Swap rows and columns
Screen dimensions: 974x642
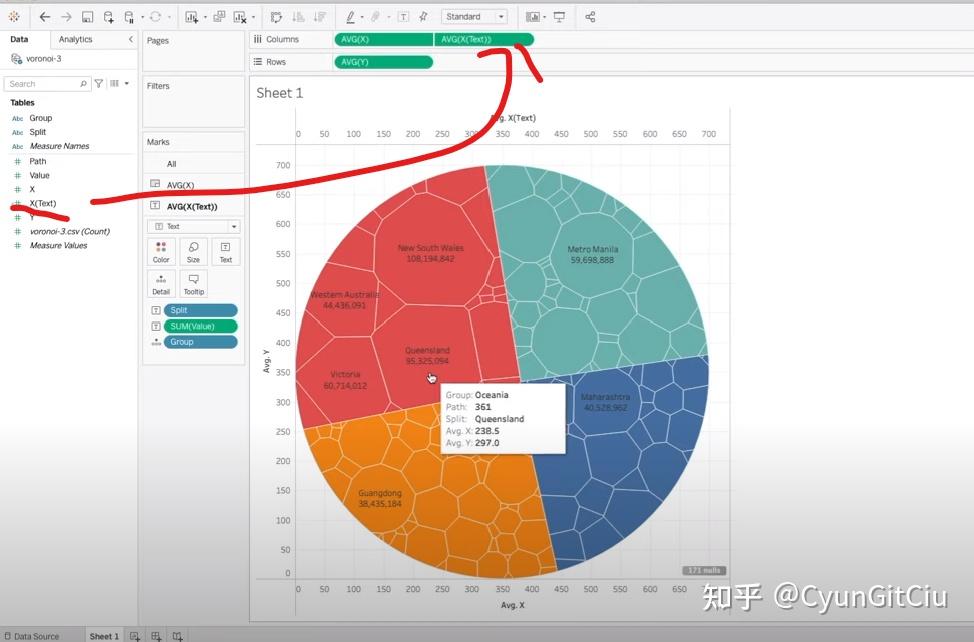pyautogui.click(x=276, y=17)
